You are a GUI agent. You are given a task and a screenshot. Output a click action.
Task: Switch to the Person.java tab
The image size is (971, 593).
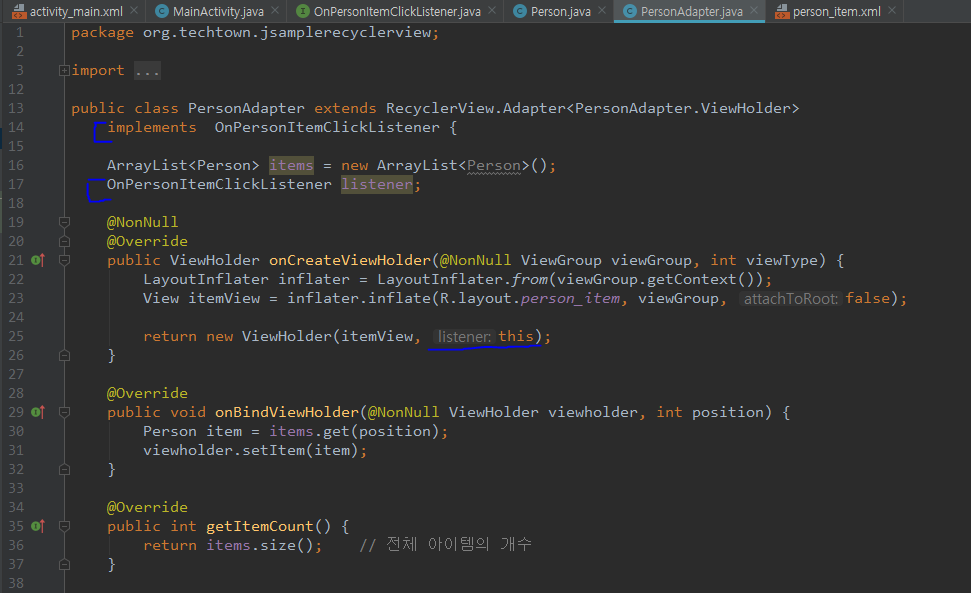click(x=560, y=11)
